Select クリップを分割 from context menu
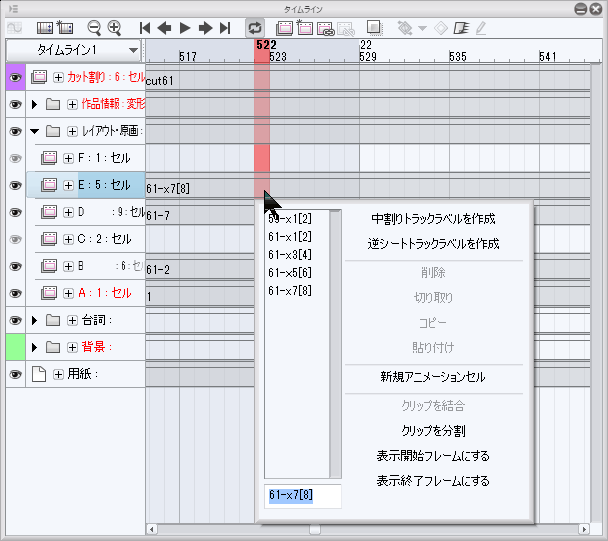The width and height of the screenshot is (608, 541). coord(433,431)
